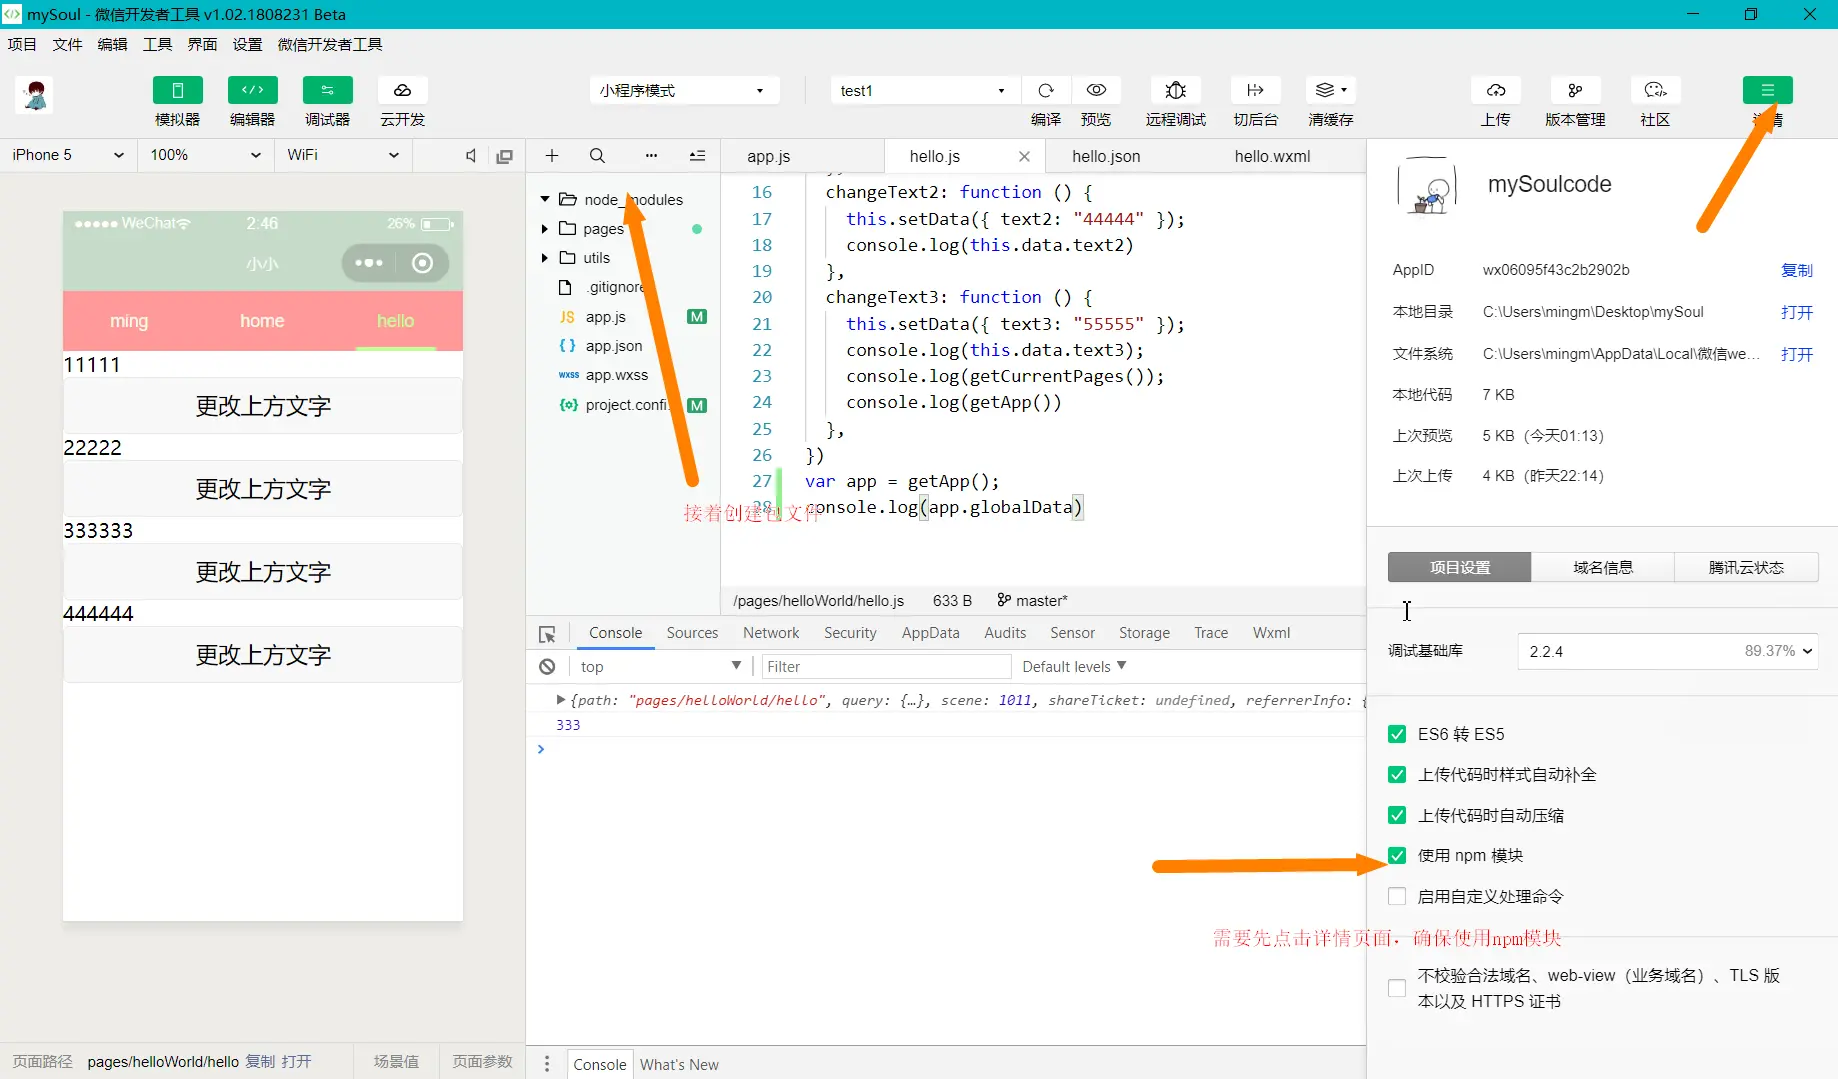The height and width of the screenshot is (1079, 1838).
Task: Close the hello.js editor tab
Action: pyautogui.click(x=1024, y=156)
